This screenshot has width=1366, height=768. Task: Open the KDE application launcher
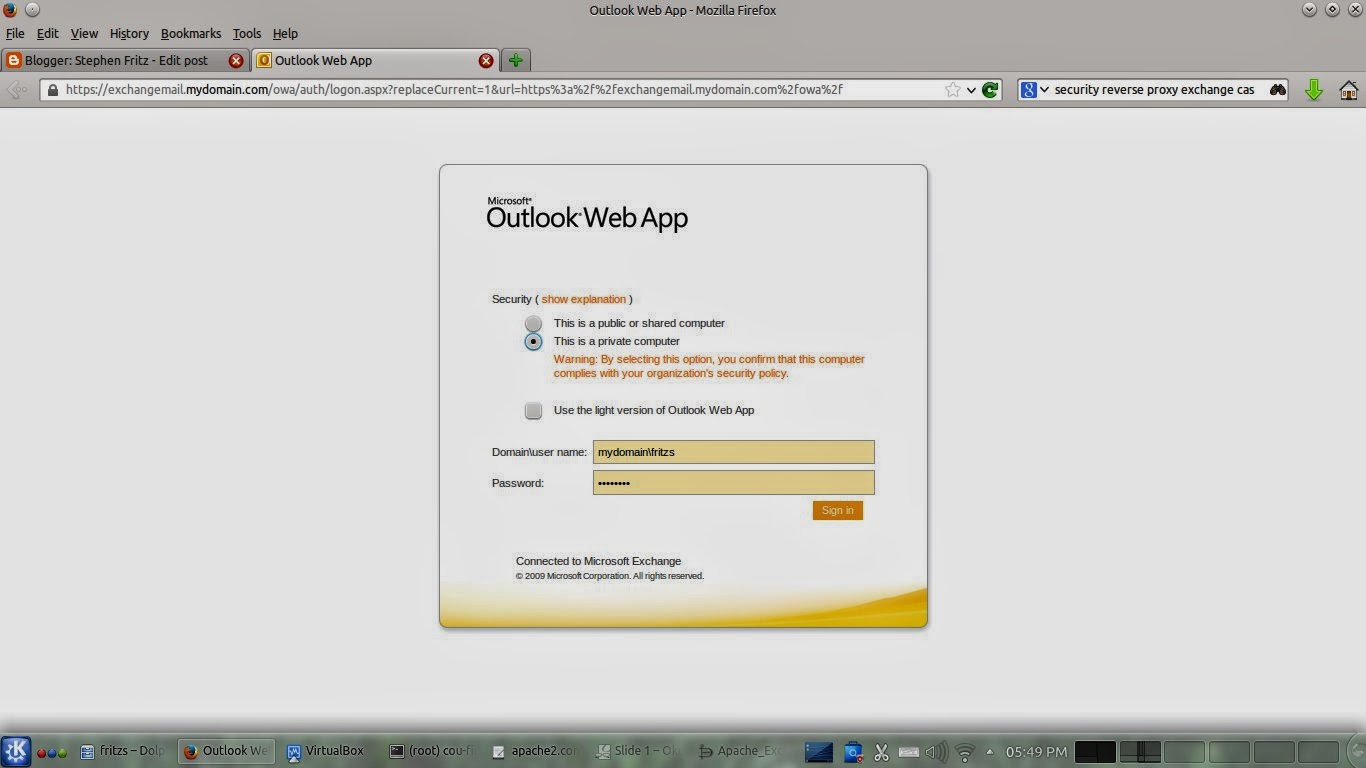click(16, 751)
